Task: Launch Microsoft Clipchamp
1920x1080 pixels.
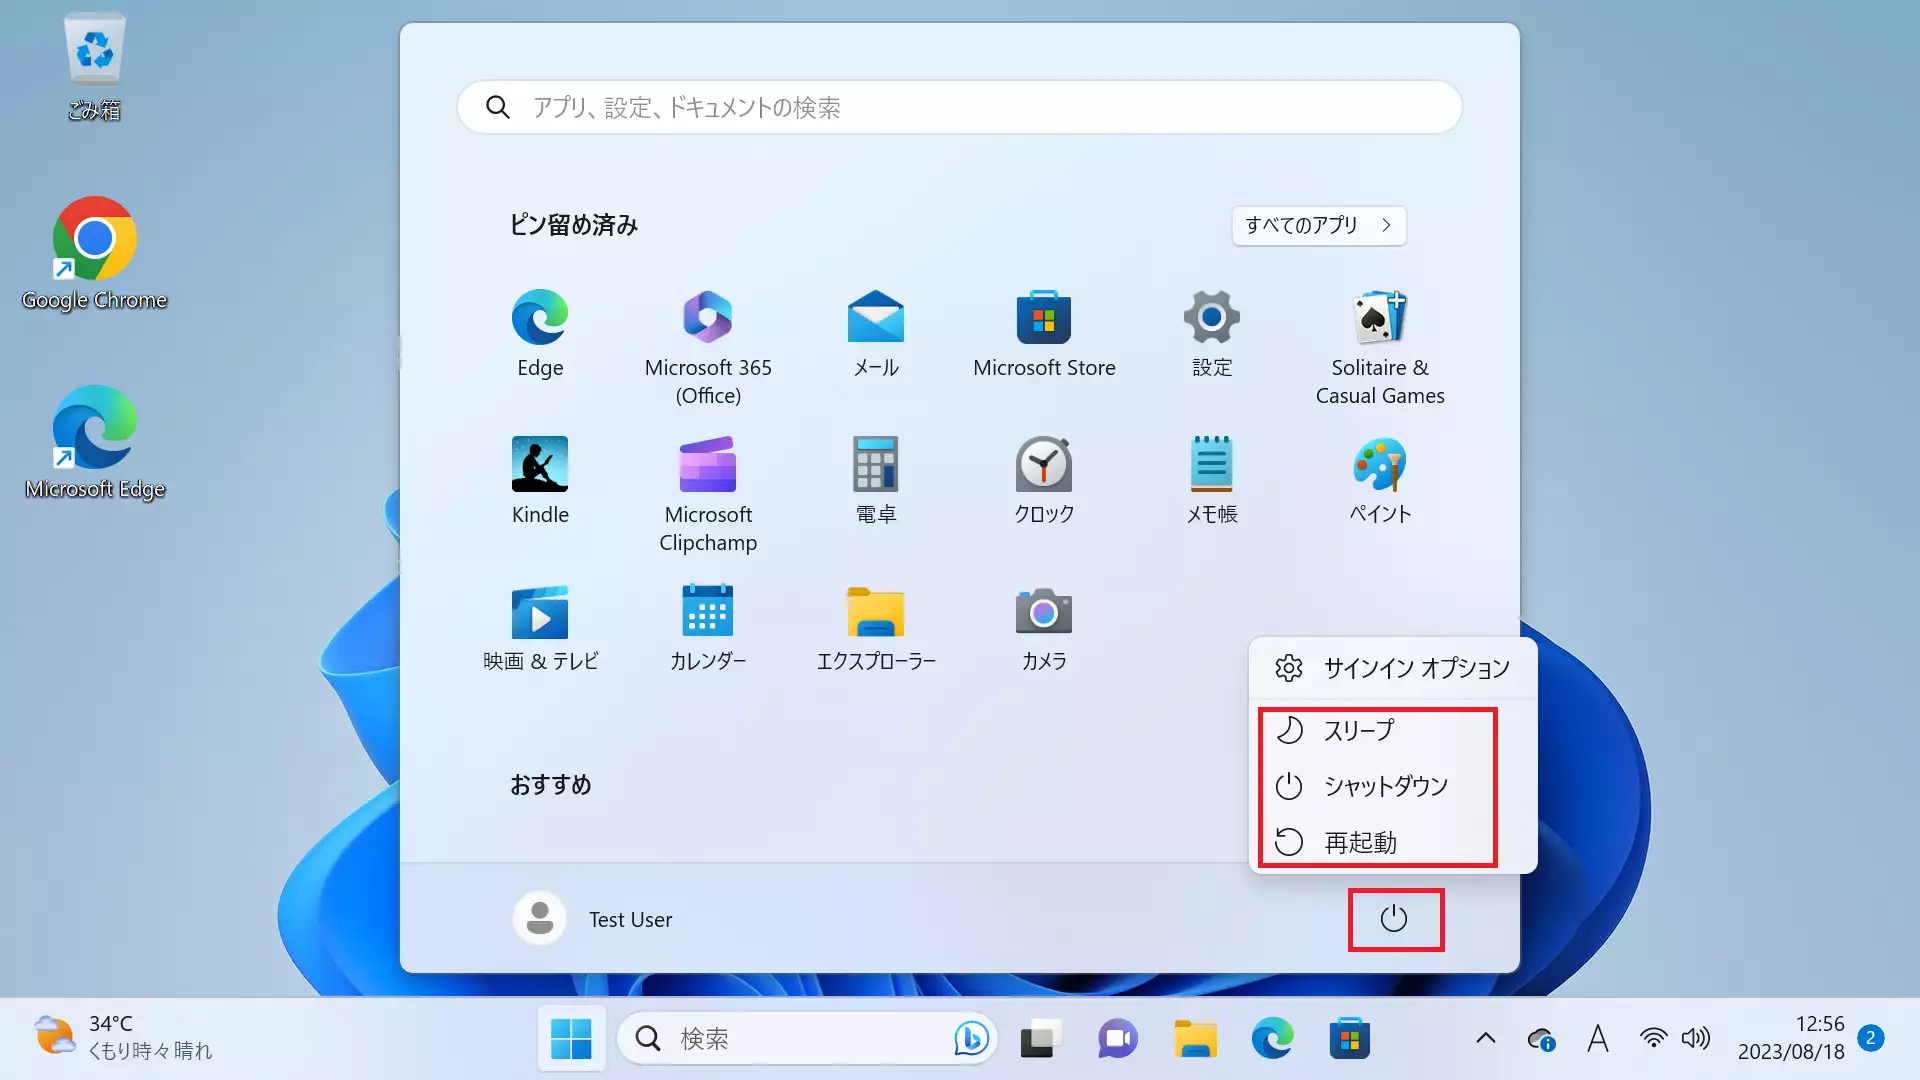Action: click(708, 495)
